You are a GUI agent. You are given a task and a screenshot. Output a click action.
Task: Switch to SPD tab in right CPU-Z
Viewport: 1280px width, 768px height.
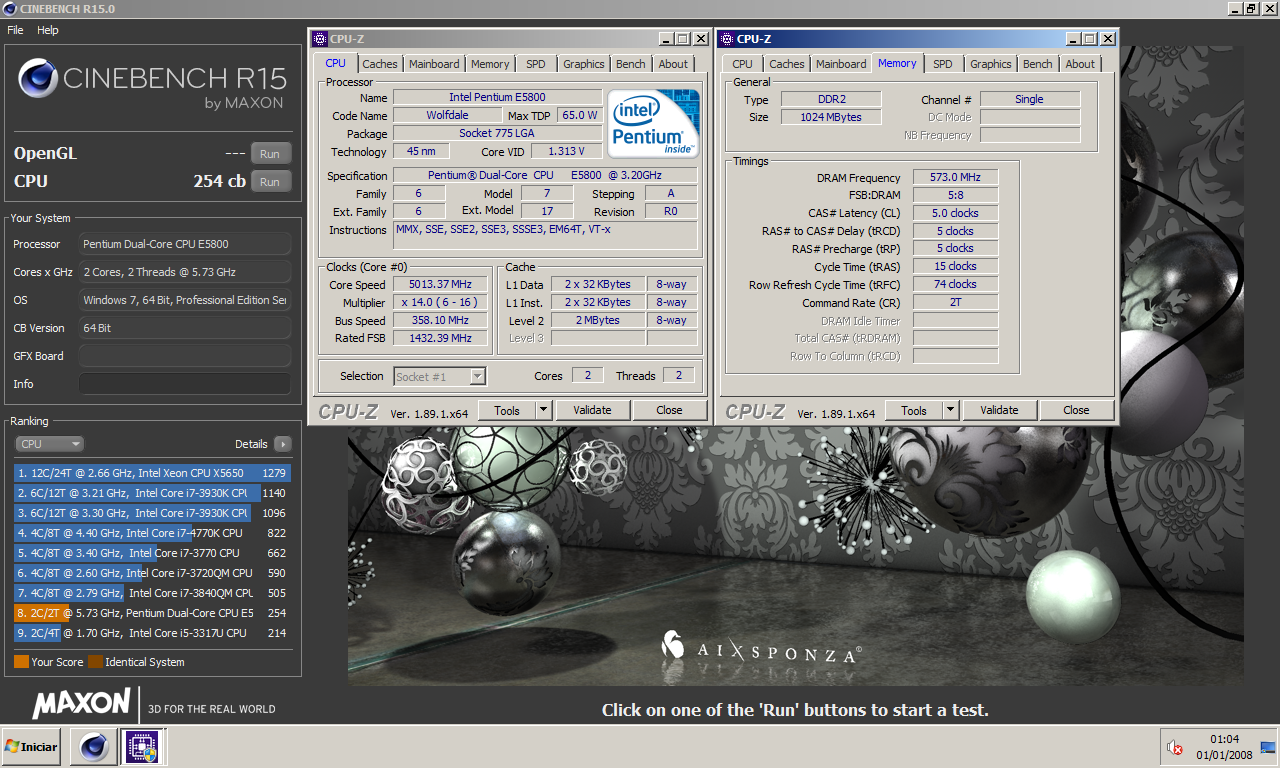click(x=943, y=64)
